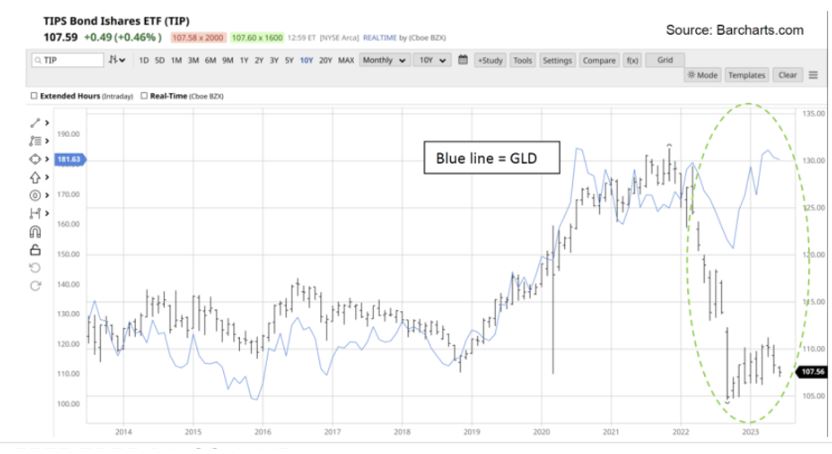The width and height of the screenshot is (832, 454).
Task: Enable the Real-Time checkbox
Action: point(146,96)
